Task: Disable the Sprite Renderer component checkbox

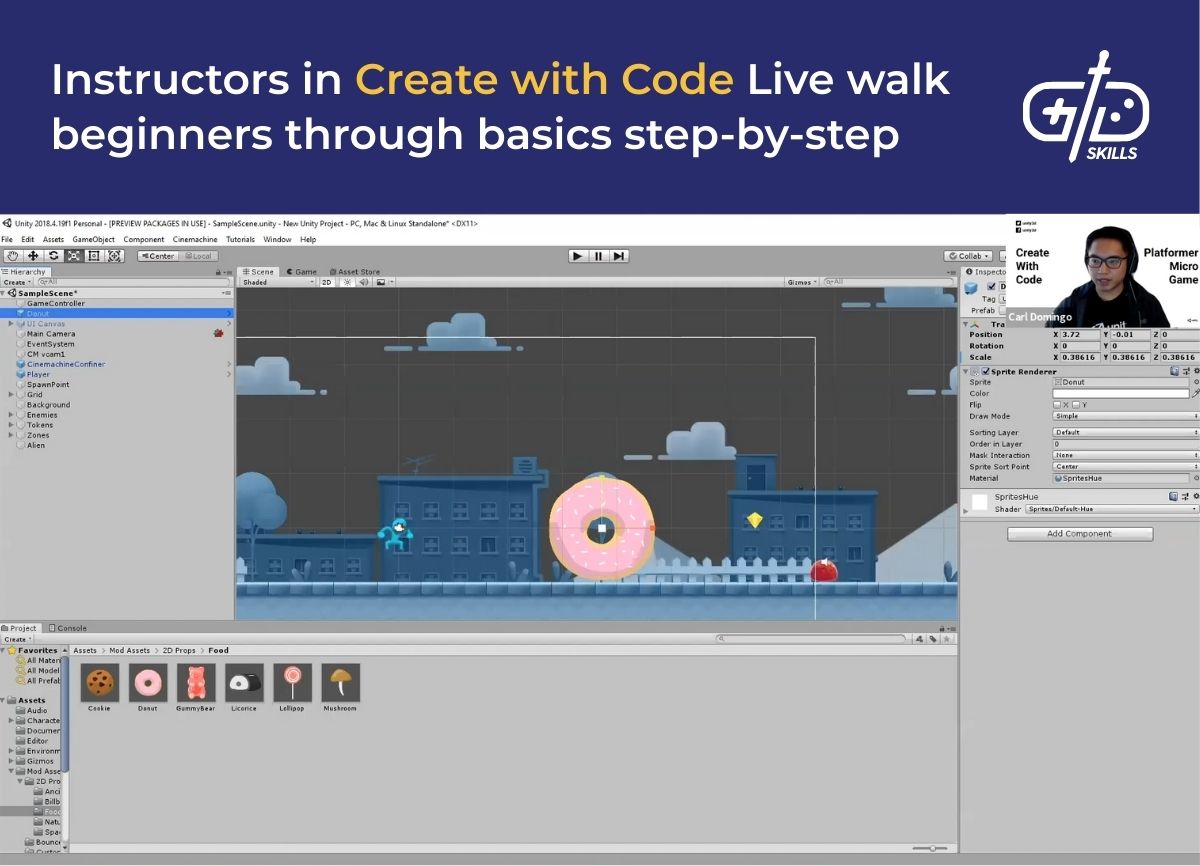Action: tap(986, 371)
